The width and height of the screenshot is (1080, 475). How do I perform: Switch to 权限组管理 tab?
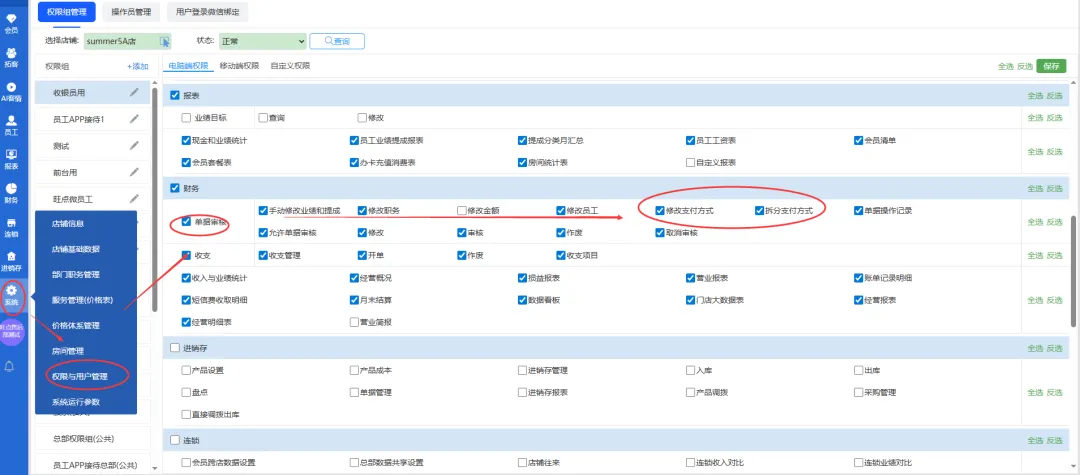(69, 11)
